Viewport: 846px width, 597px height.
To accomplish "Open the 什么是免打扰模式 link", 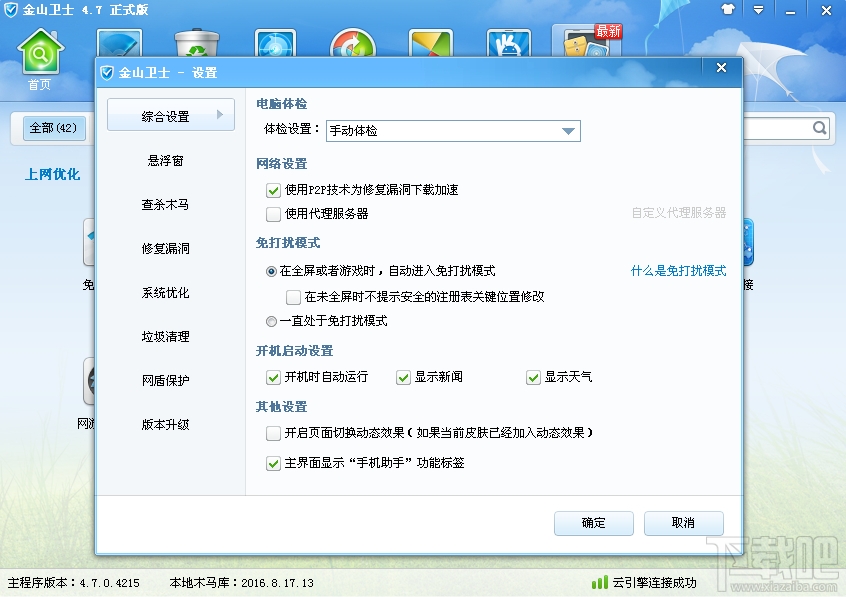I will pyautogui.click(x=678, y=270).
